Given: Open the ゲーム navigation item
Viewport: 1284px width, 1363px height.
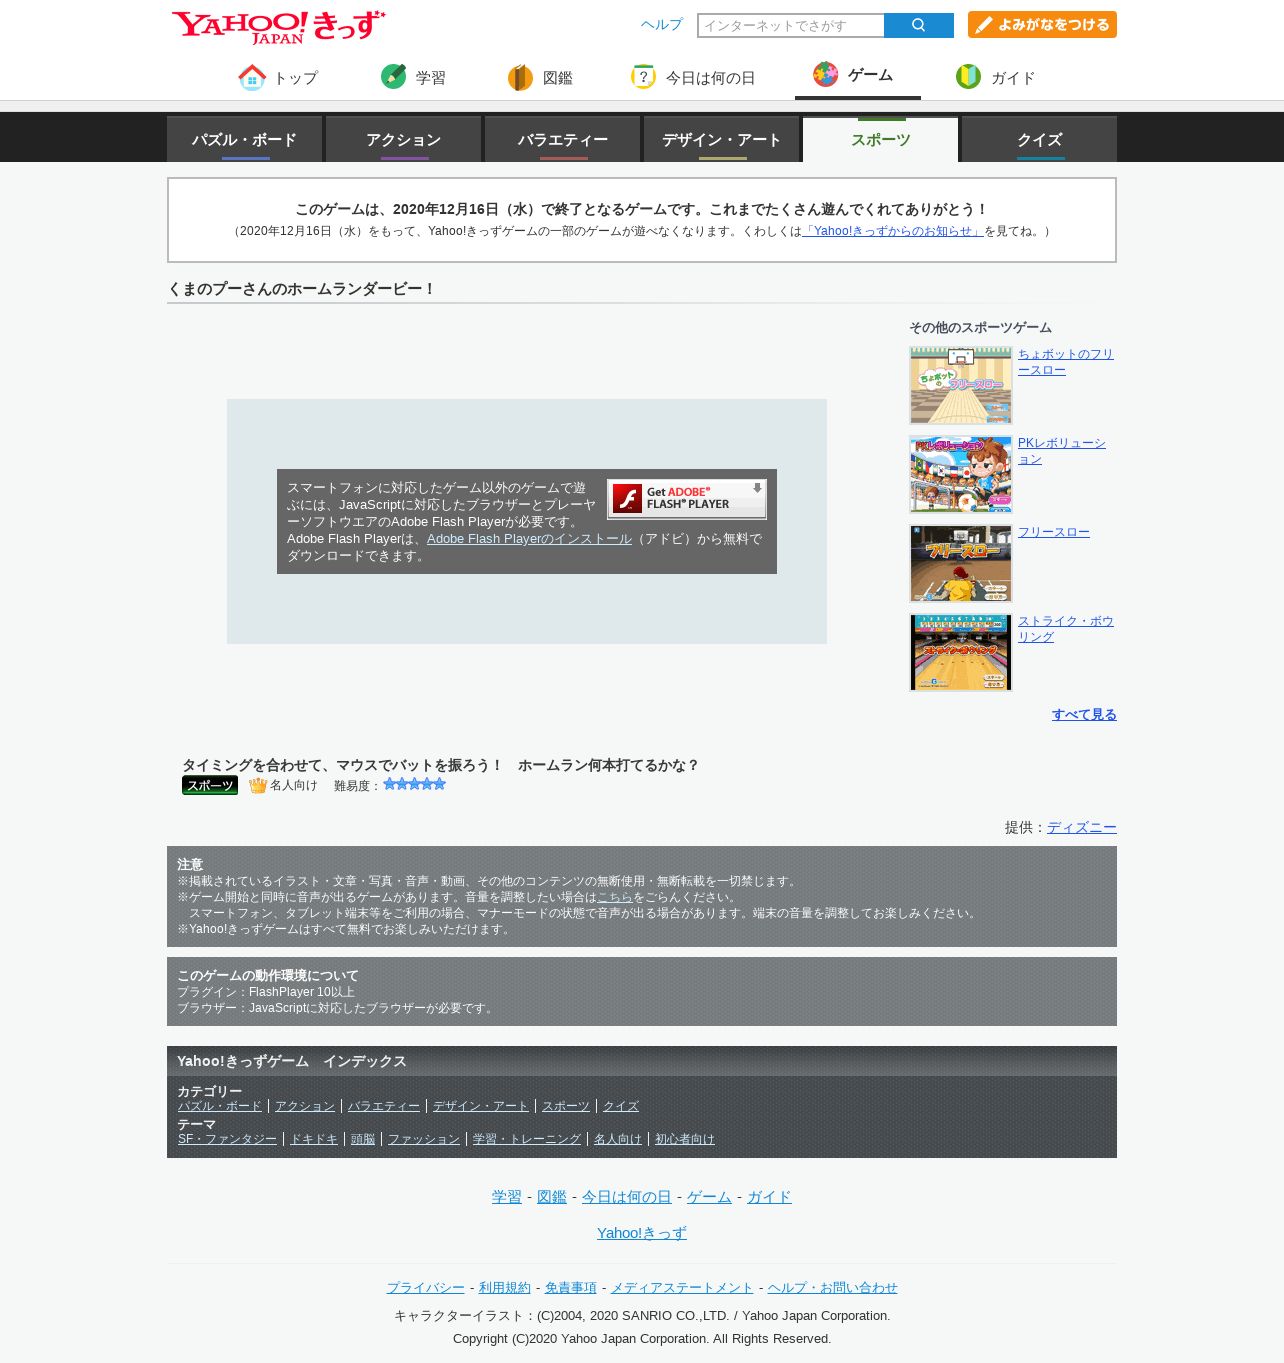Looking at the screenshot, I should point(857,75).
